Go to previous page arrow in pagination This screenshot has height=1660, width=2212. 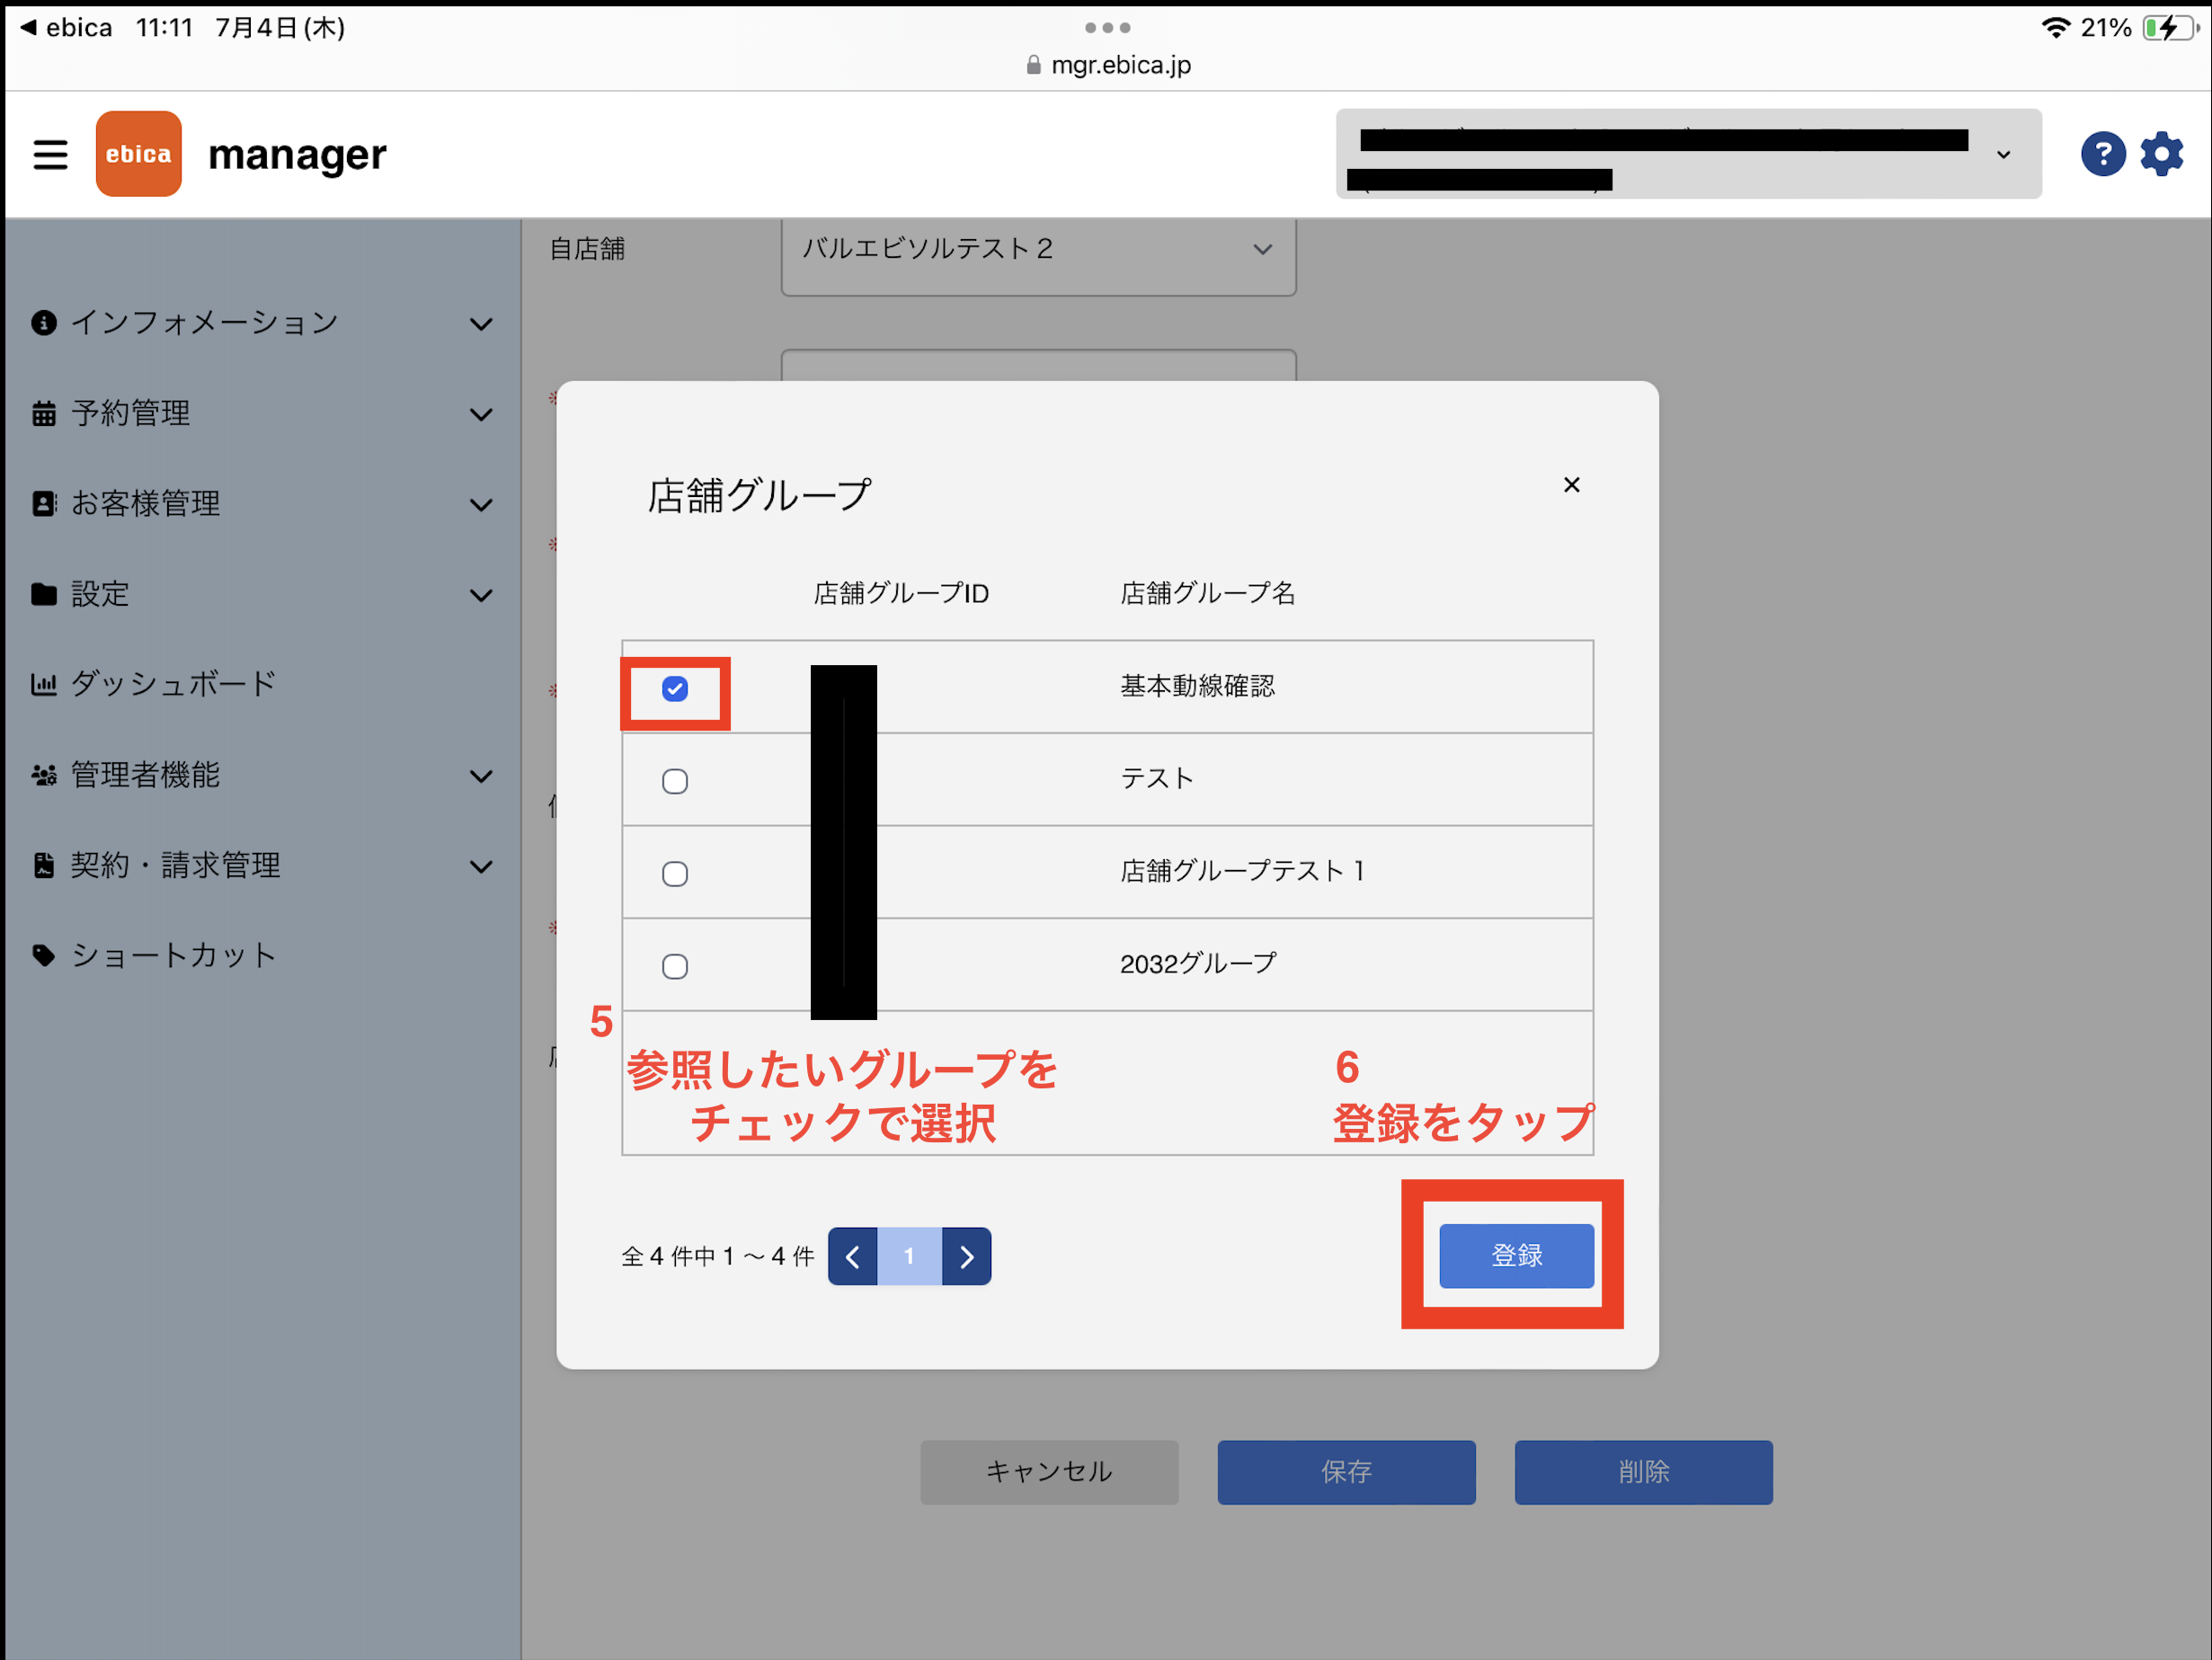point(853,1256)
